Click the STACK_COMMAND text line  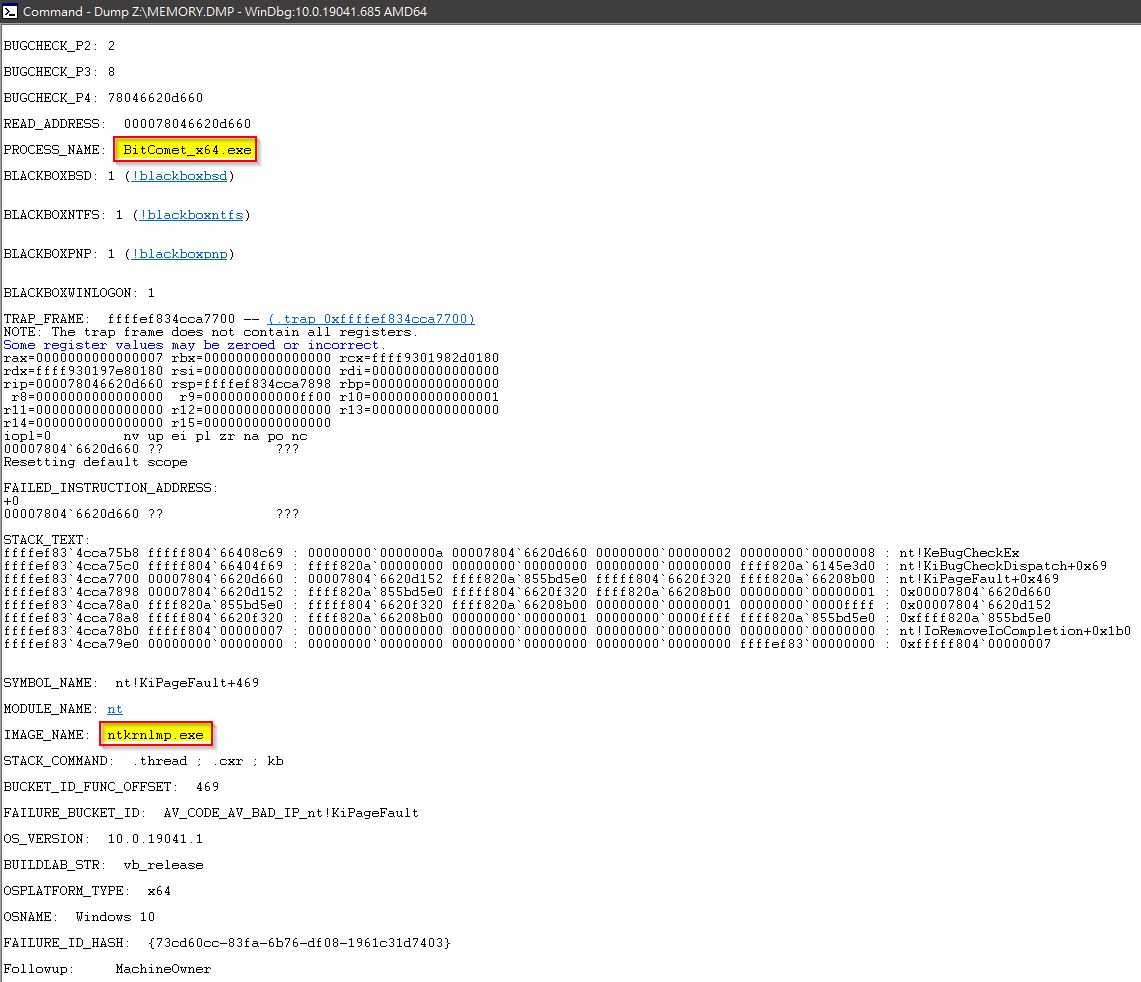143,761
